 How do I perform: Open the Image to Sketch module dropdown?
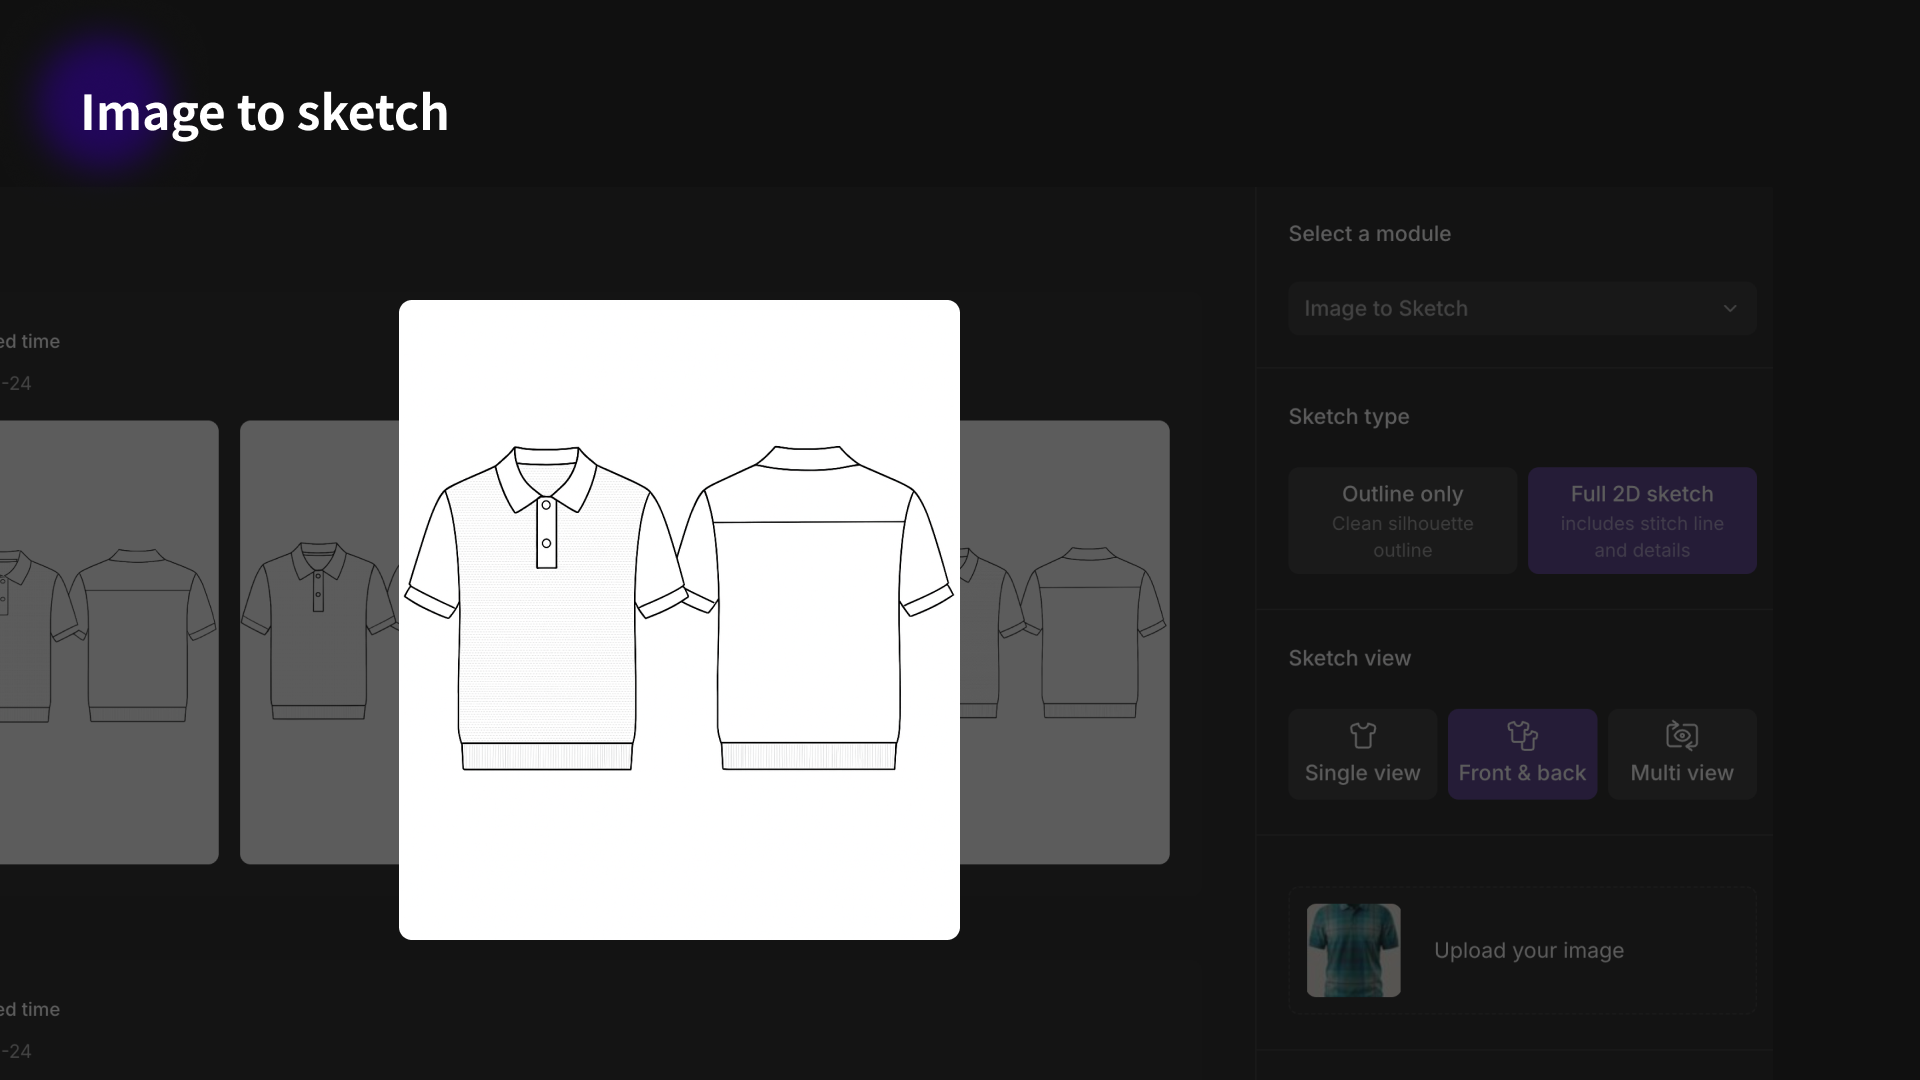[x=1500, y=308]
